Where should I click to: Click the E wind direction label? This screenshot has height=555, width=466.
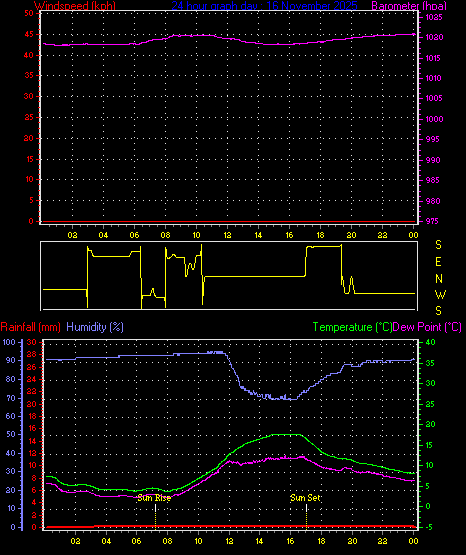click(x=438, y=262)
